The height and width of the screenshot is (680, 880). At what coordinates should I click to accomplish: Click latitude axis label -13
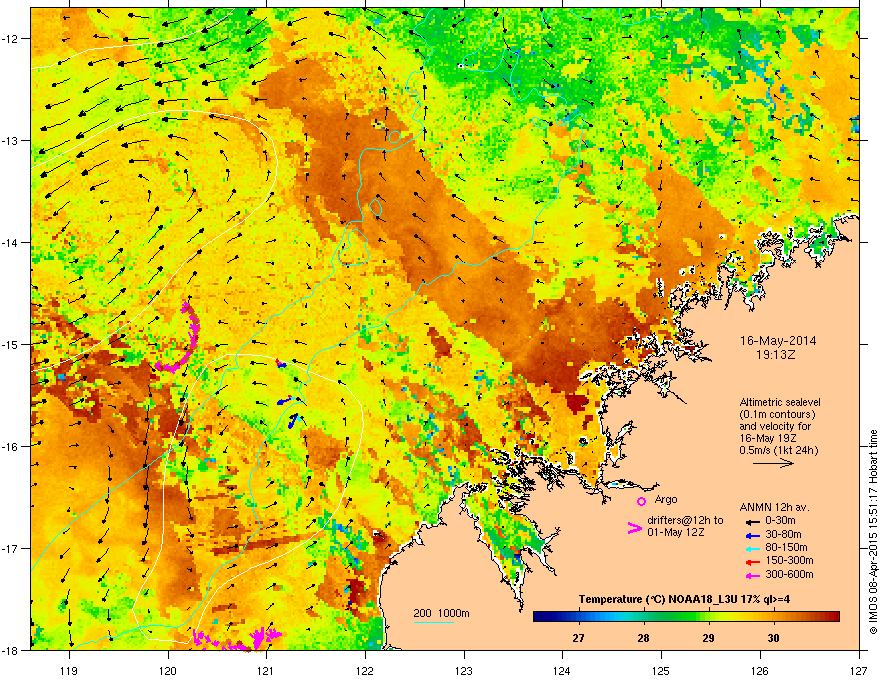(x=10, y=141)
